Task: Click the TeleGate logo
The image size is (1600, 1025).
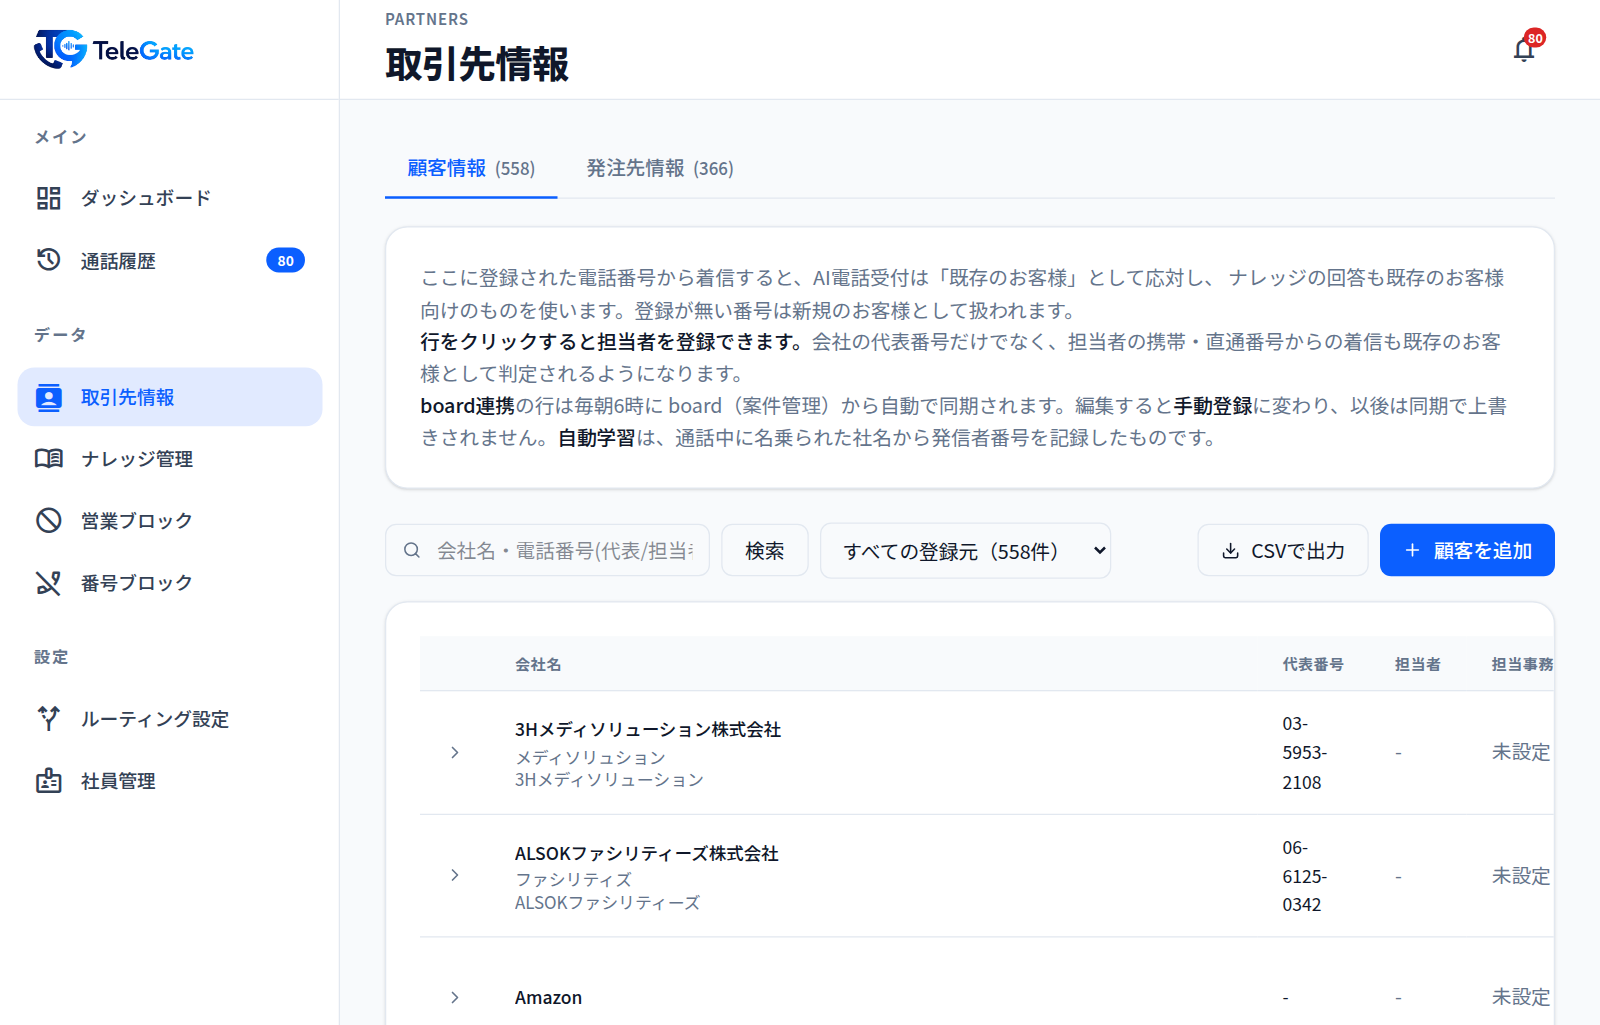Action: (114, 49)
